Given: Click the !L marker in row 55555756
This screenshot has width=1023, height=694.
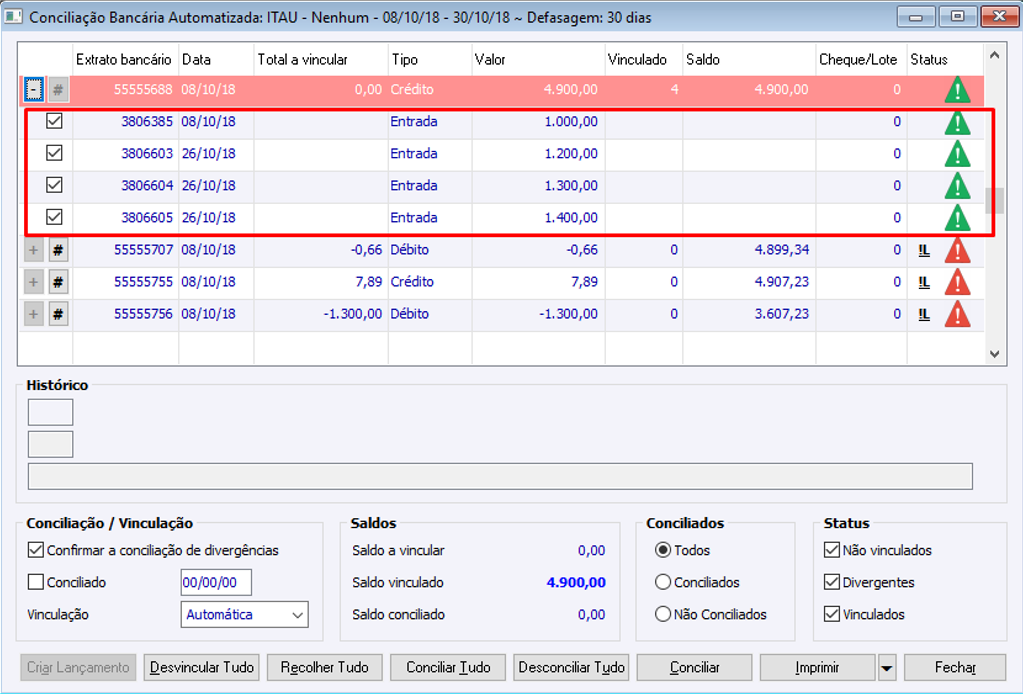Looking at the screenshot, I should (924, 314).
